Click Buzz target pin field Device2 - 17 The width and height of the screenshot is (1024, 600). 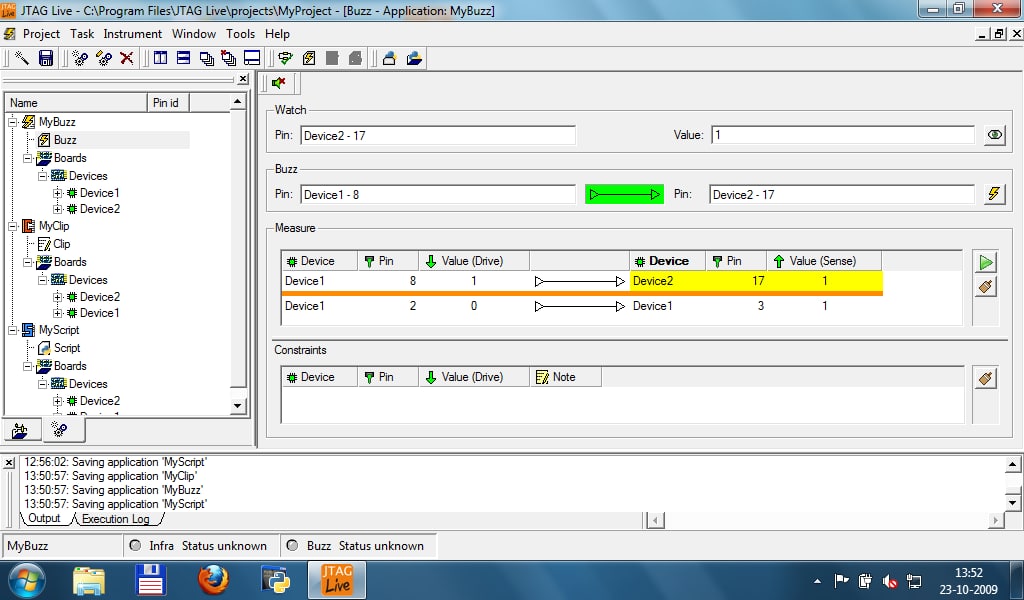click(842, 194)
